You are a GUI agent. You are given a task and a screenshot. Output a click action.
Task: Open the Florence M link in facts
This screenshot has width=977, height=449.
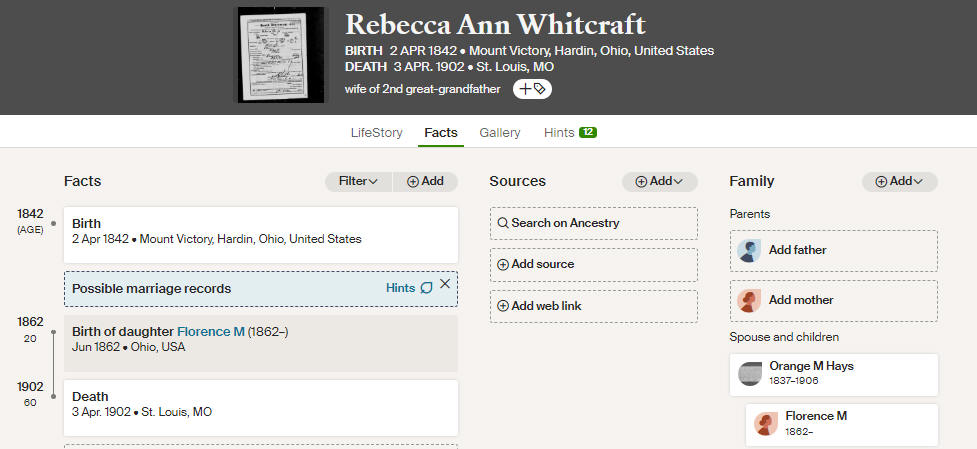[x=211, y=332]
